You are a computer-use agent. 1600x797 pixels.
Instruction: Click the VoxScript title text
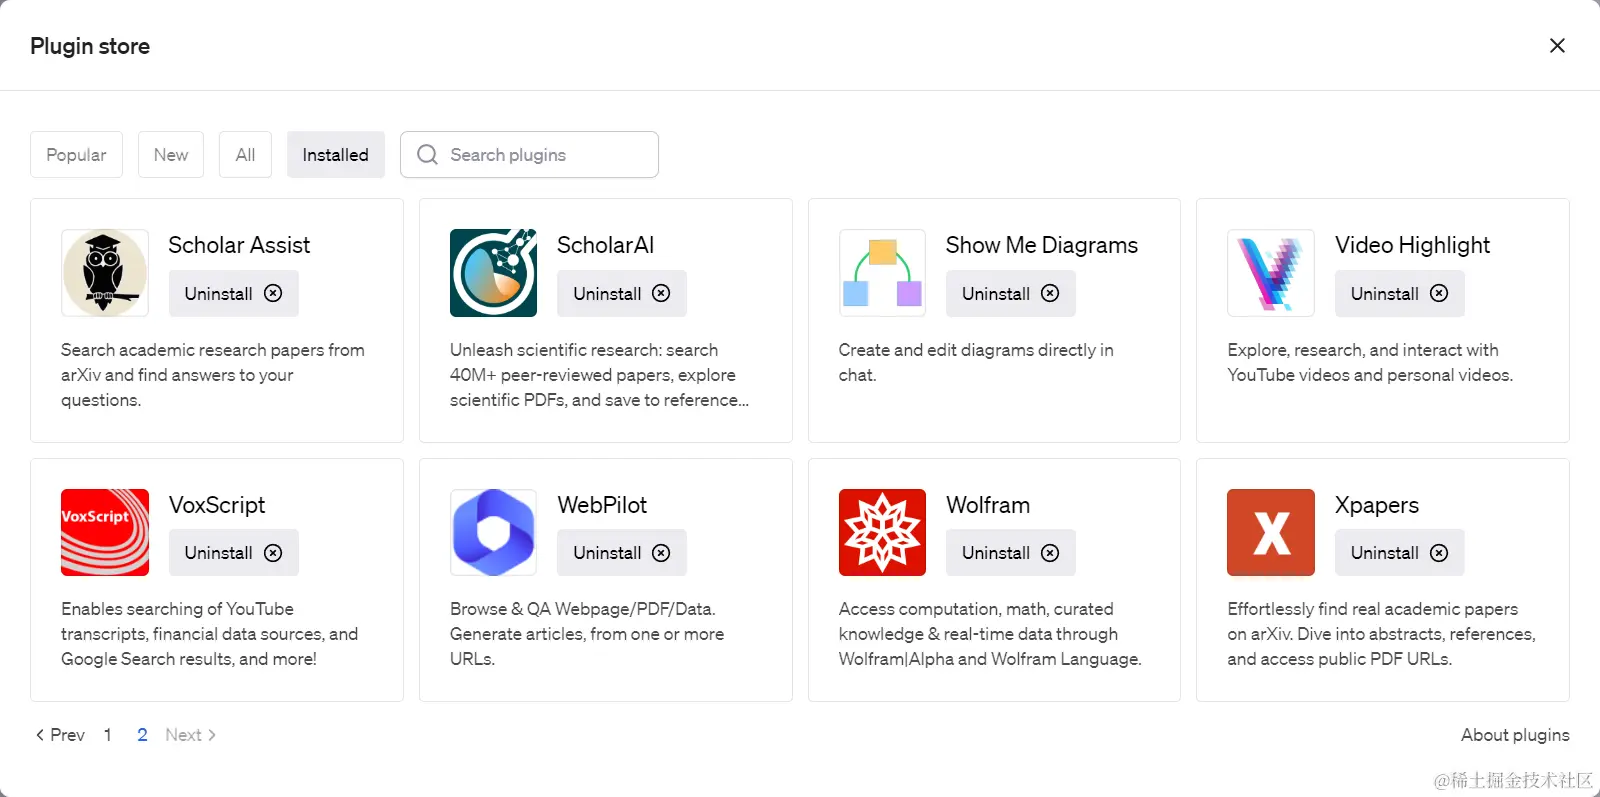[217, 505]
